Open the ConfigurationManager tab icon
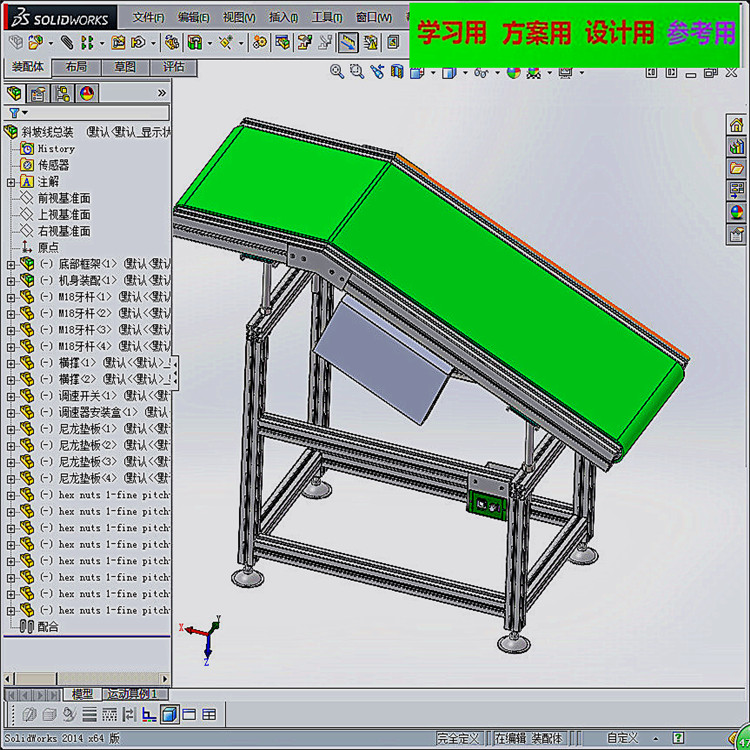This screenshot has width=750, height=750. point(62,93)
